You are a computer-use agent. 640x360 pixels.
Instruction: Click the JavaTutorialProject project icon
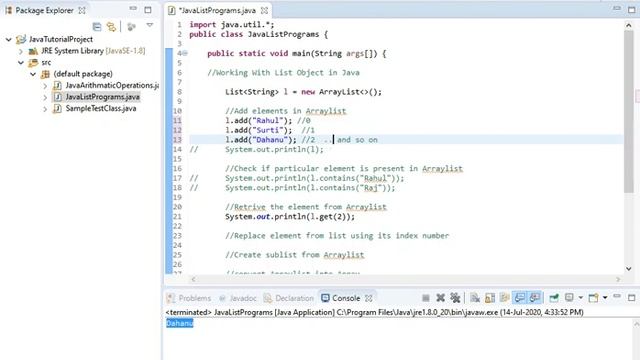tap(21, 40)
